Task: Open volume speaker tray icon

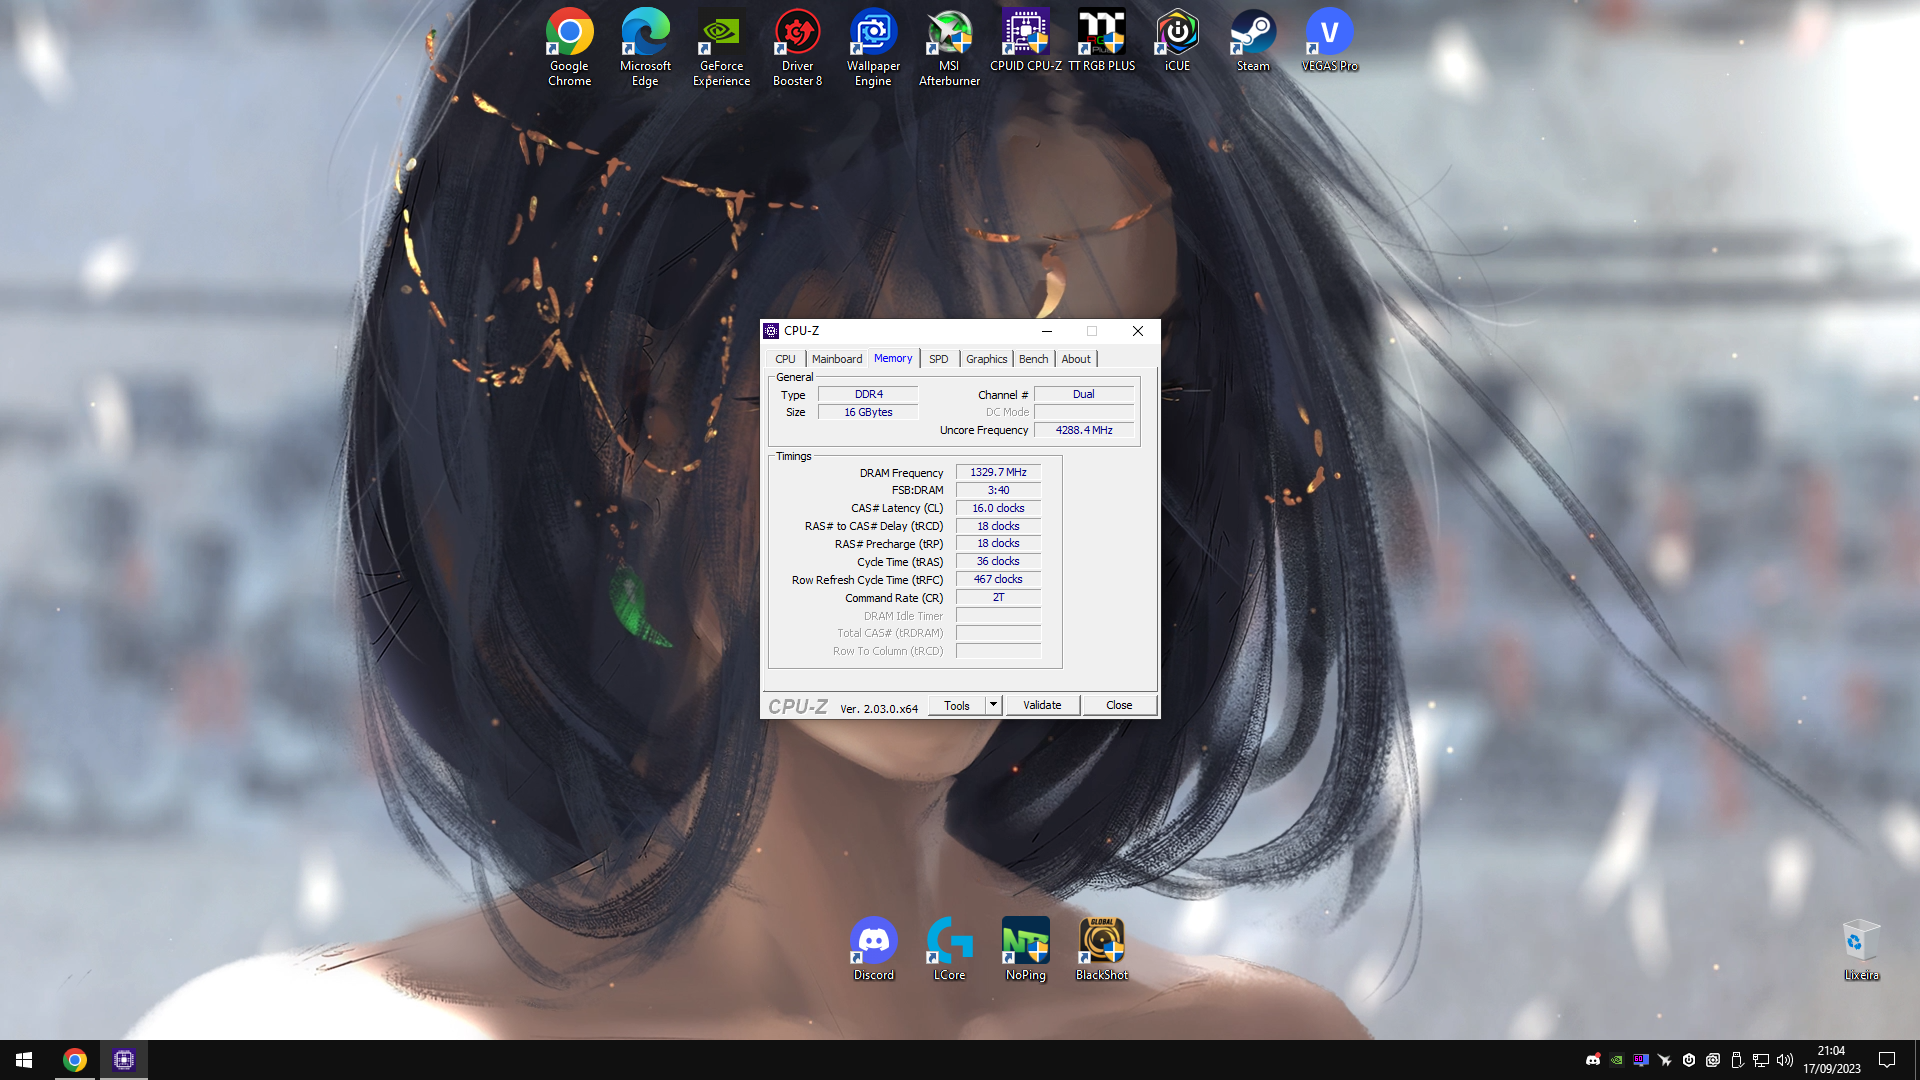Action: click(x=1784, y=1060)
